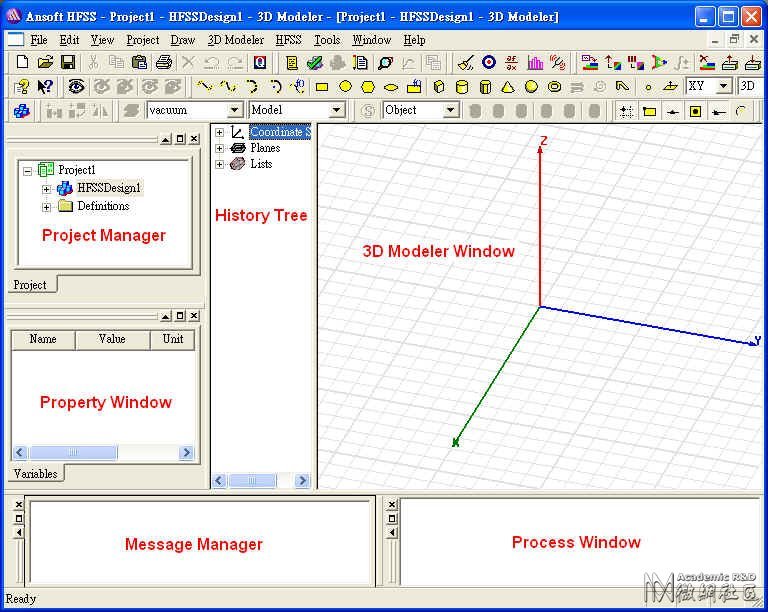This screenshot has width=768, height=612.
Task: Click the yellow scroll notes icon
Action: click(x=292, y=62)
